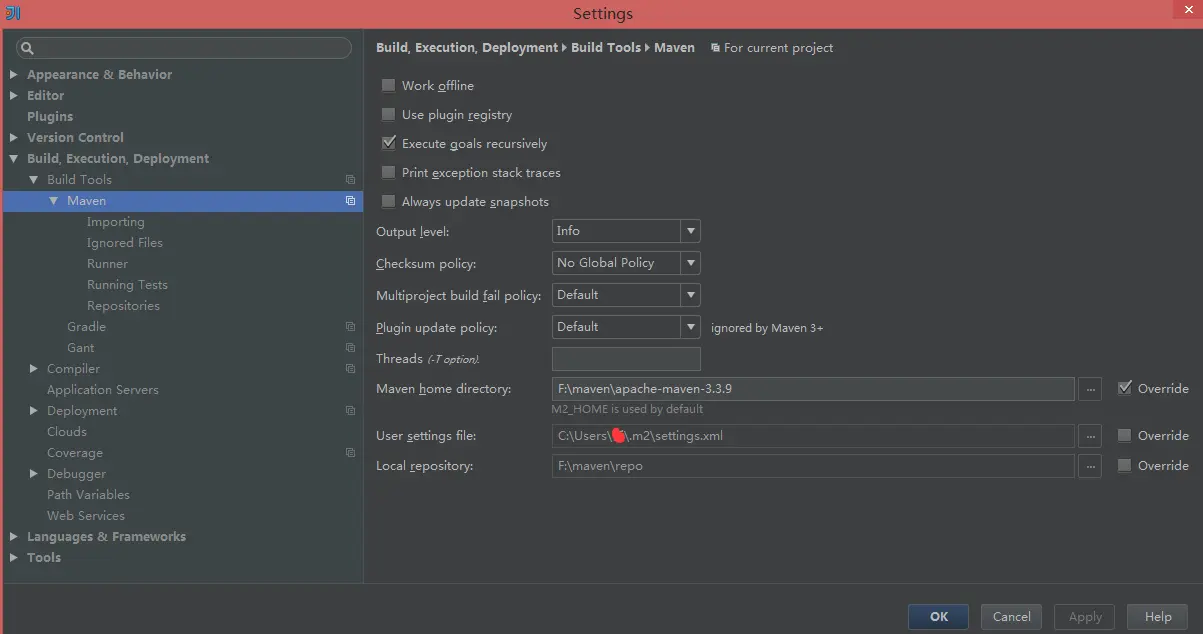Click the project-level icon on Maven row
Viewport: 1203px width, 634px height.
350,201
